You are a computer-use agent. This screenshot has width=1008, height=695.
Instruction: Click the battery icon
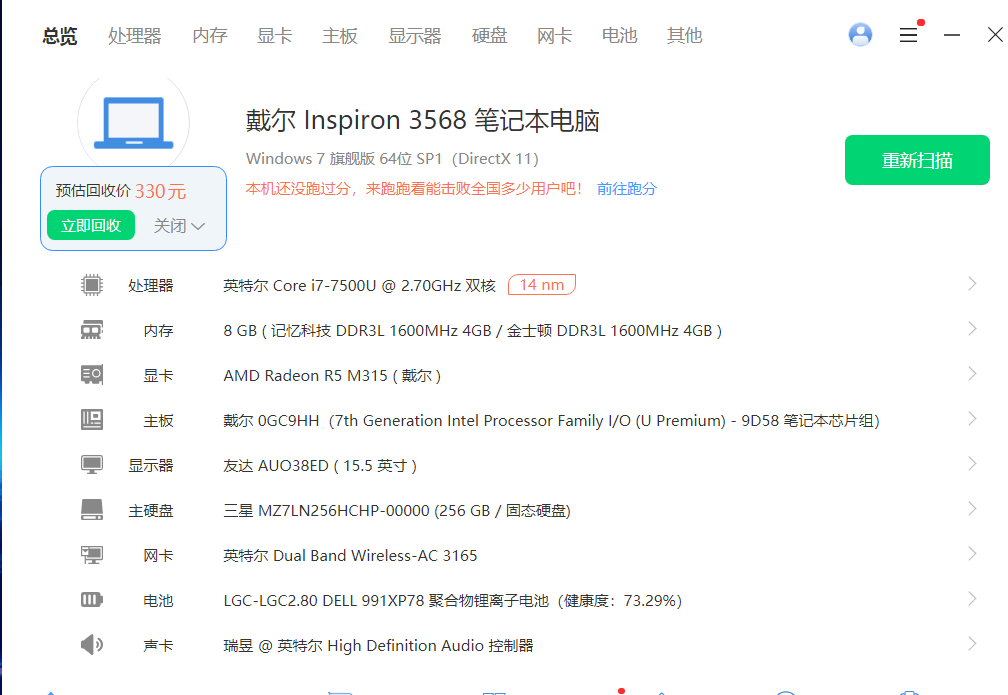pyautogui.click(x=92, y=600)
